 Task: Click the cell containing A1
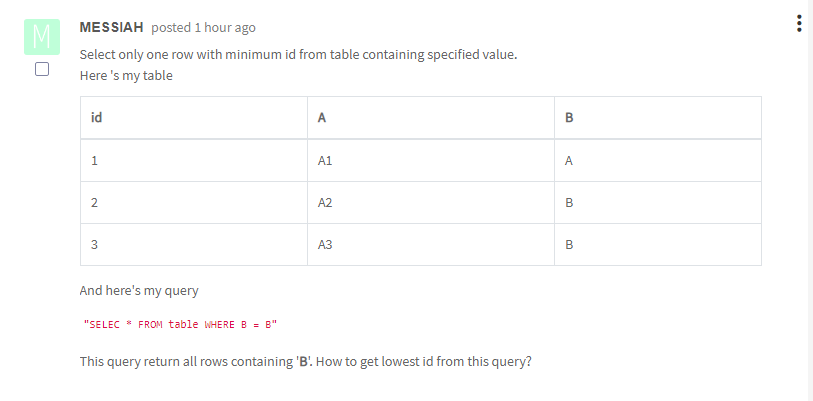(x=431, y=160)
